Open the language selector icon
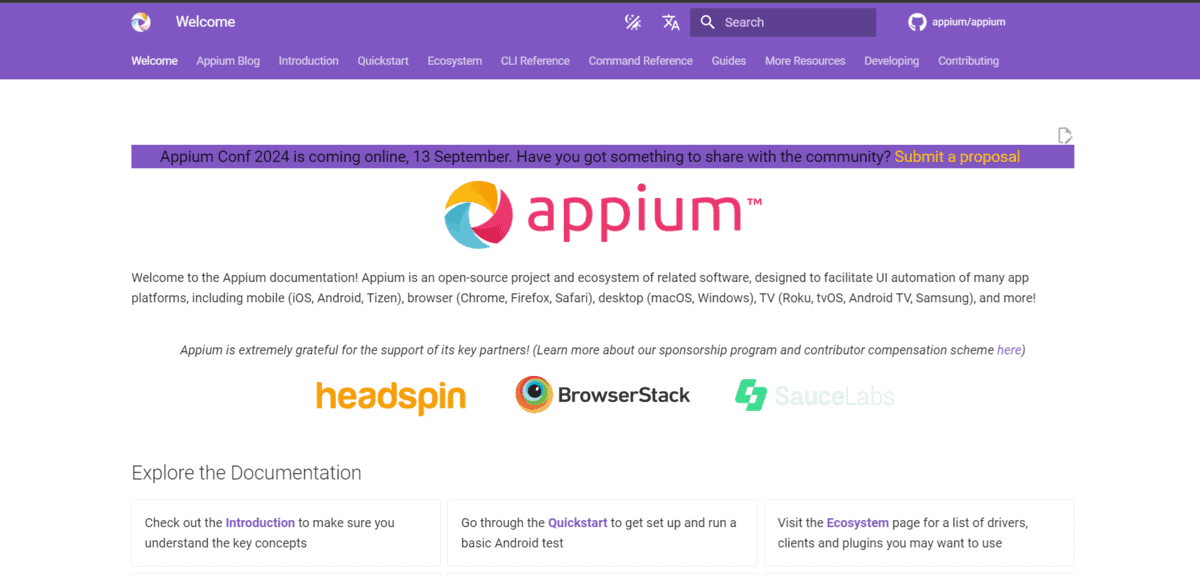Viewport: 1200px width, 576px height. (x=670, y=21)
